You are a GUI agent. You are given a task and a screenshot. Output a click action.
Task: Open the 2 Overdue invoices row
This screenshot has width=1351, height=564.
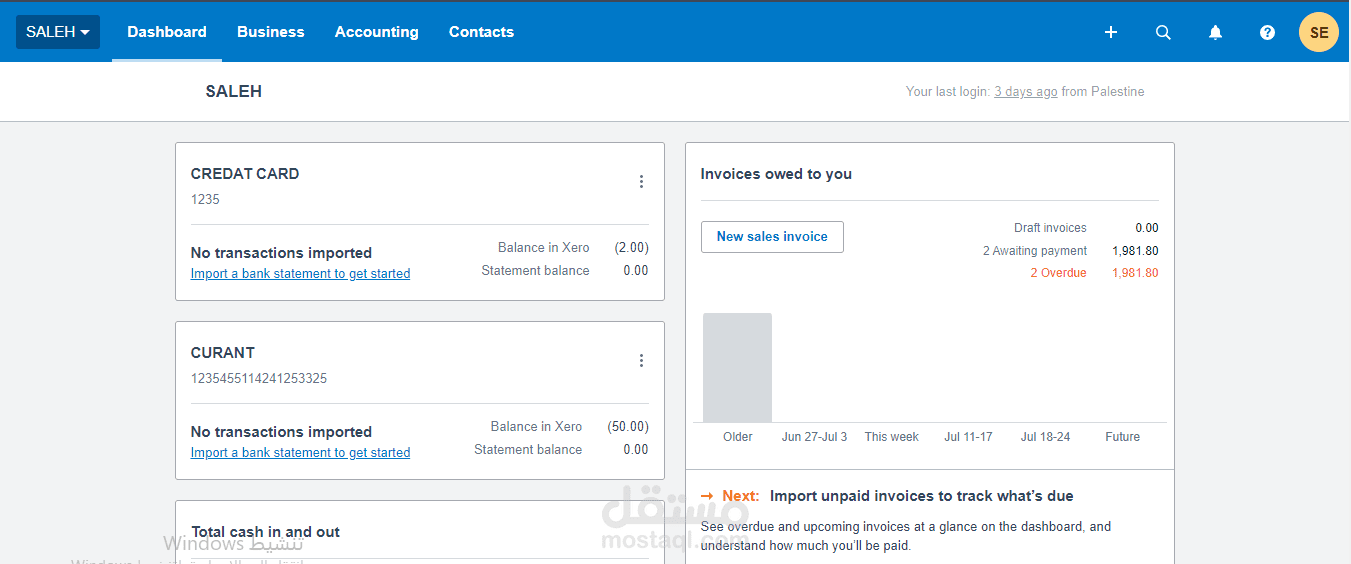(x=1095, y=273)
